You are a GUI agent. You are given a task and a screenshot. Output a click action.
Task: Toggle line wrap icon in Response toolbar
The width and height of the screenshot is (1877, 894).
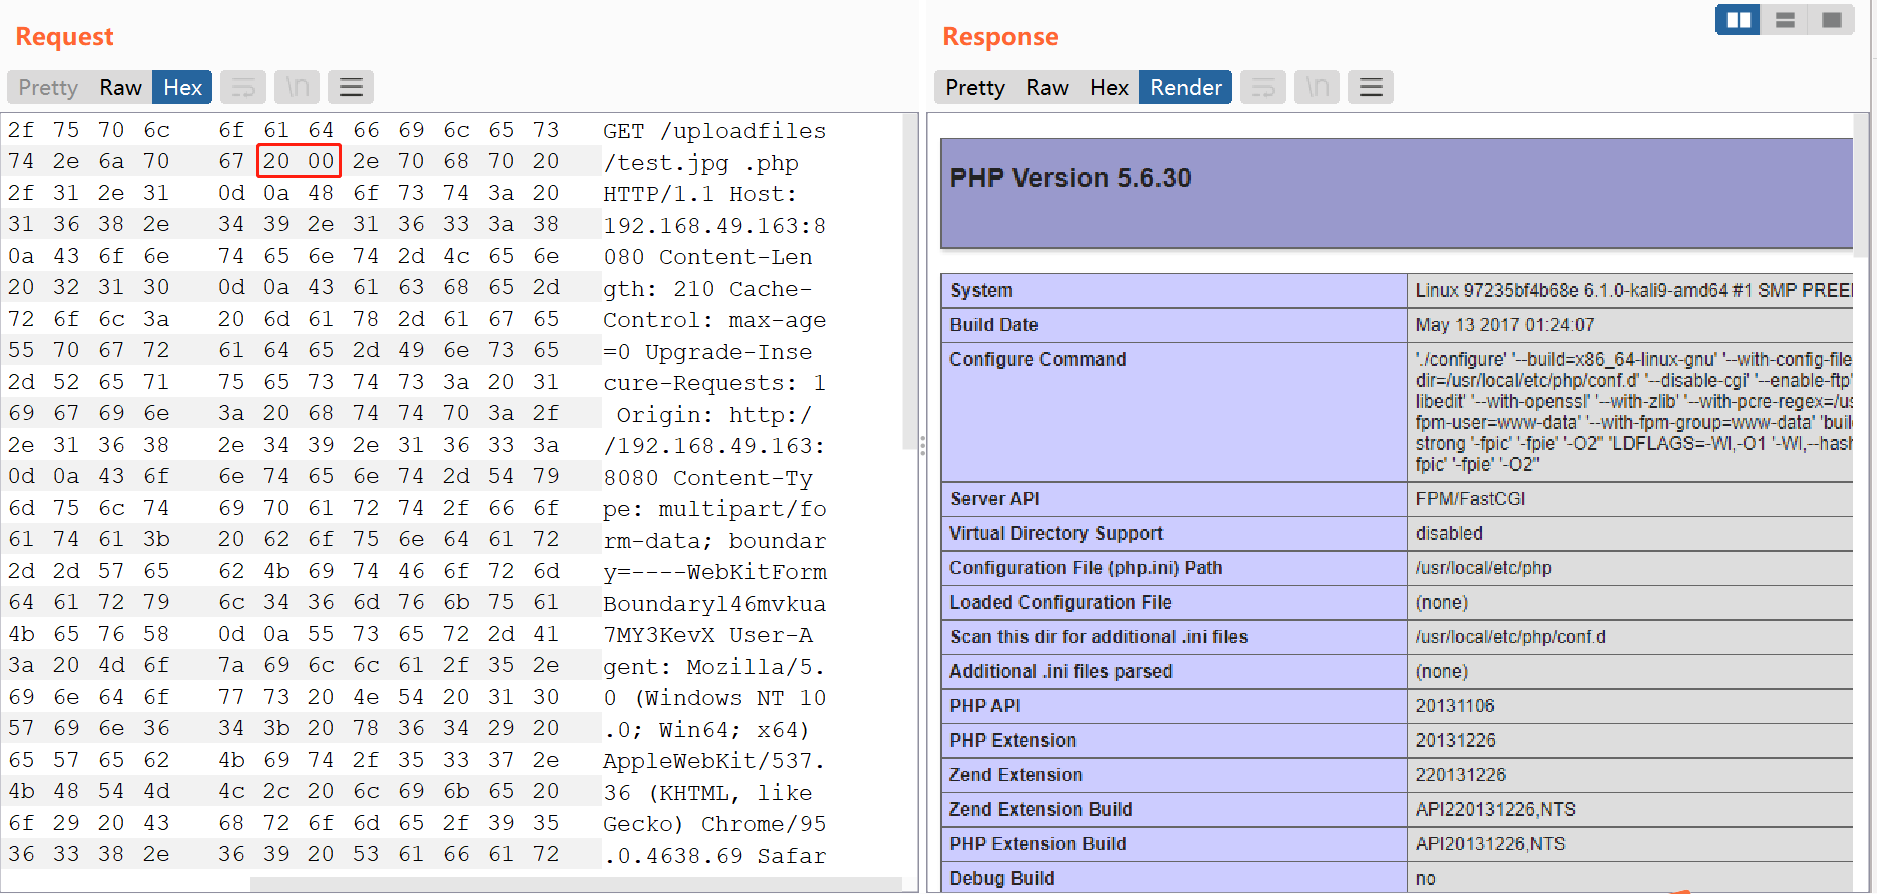(x=1263, y=88)
